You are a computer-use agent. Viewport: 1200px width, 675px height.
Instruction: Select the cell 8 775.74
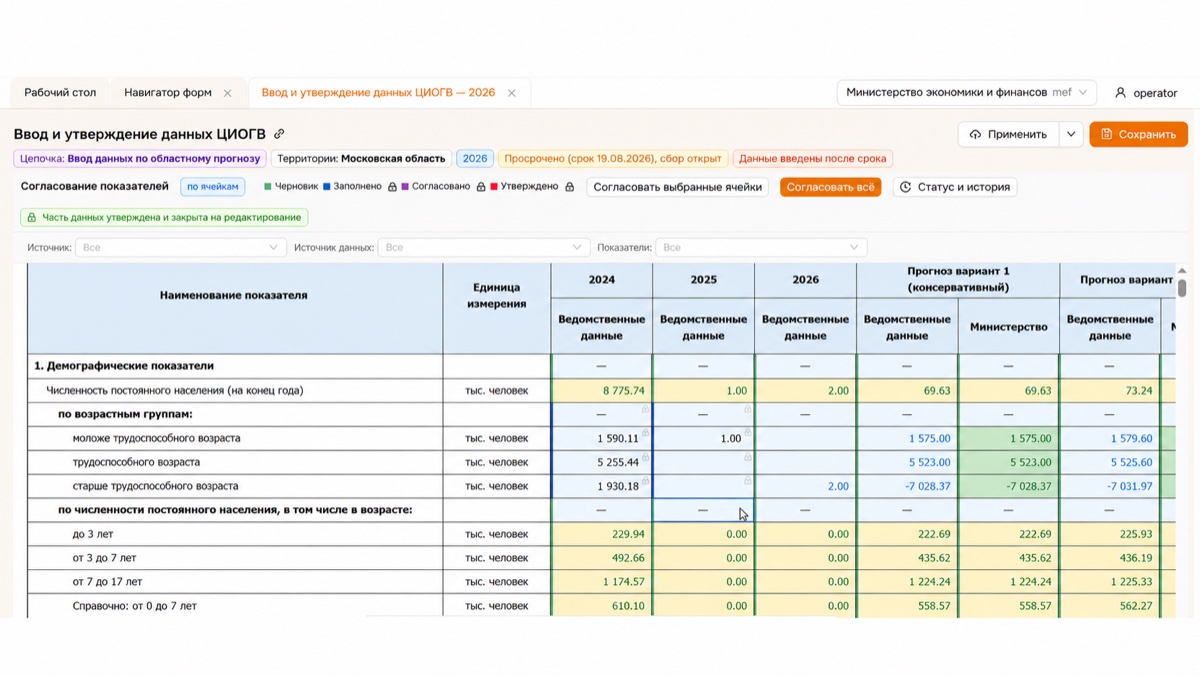(x=602, y=390)
